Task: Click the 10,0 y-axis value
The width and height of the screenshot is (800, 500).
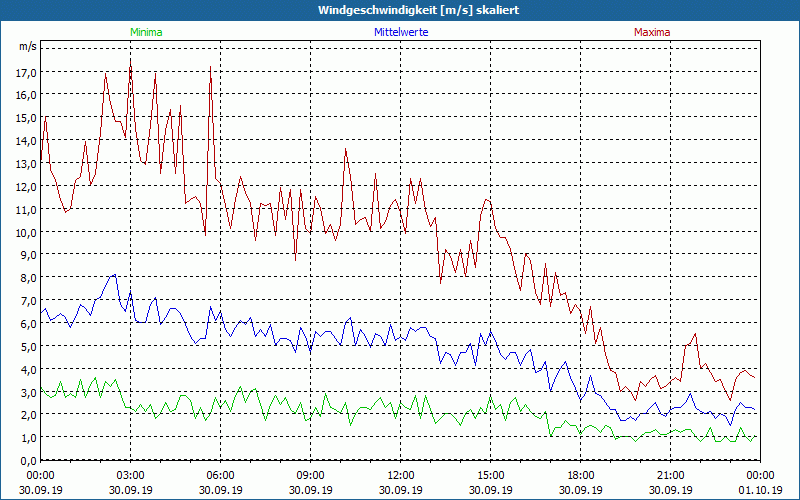Action: (x=27, y=233)
